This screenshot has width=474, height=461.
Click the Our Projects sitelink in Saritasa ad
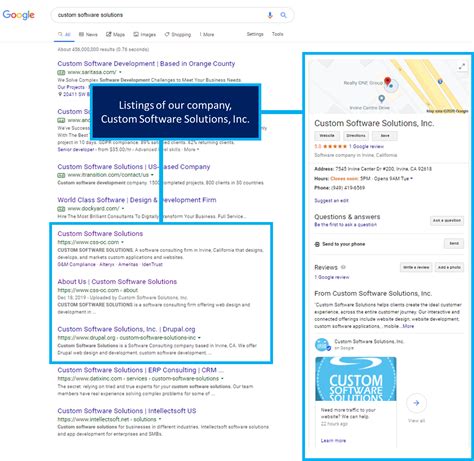(71, 87)
